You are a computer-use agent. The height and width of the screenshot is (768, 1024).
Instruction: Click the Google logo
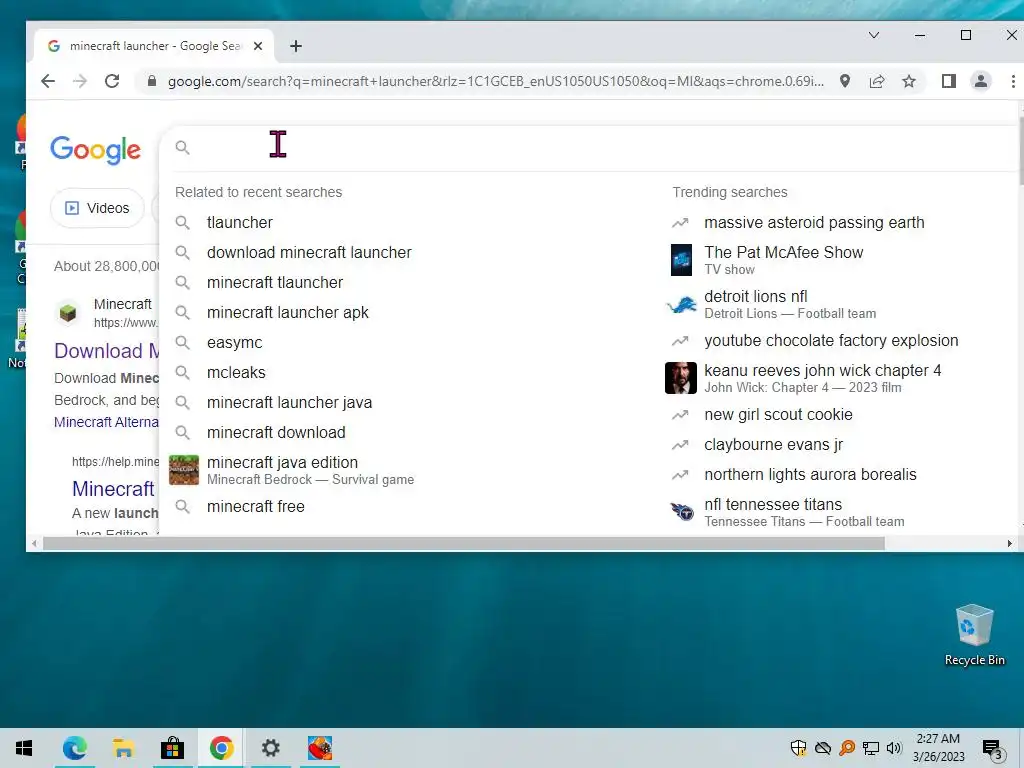[95, 150]
